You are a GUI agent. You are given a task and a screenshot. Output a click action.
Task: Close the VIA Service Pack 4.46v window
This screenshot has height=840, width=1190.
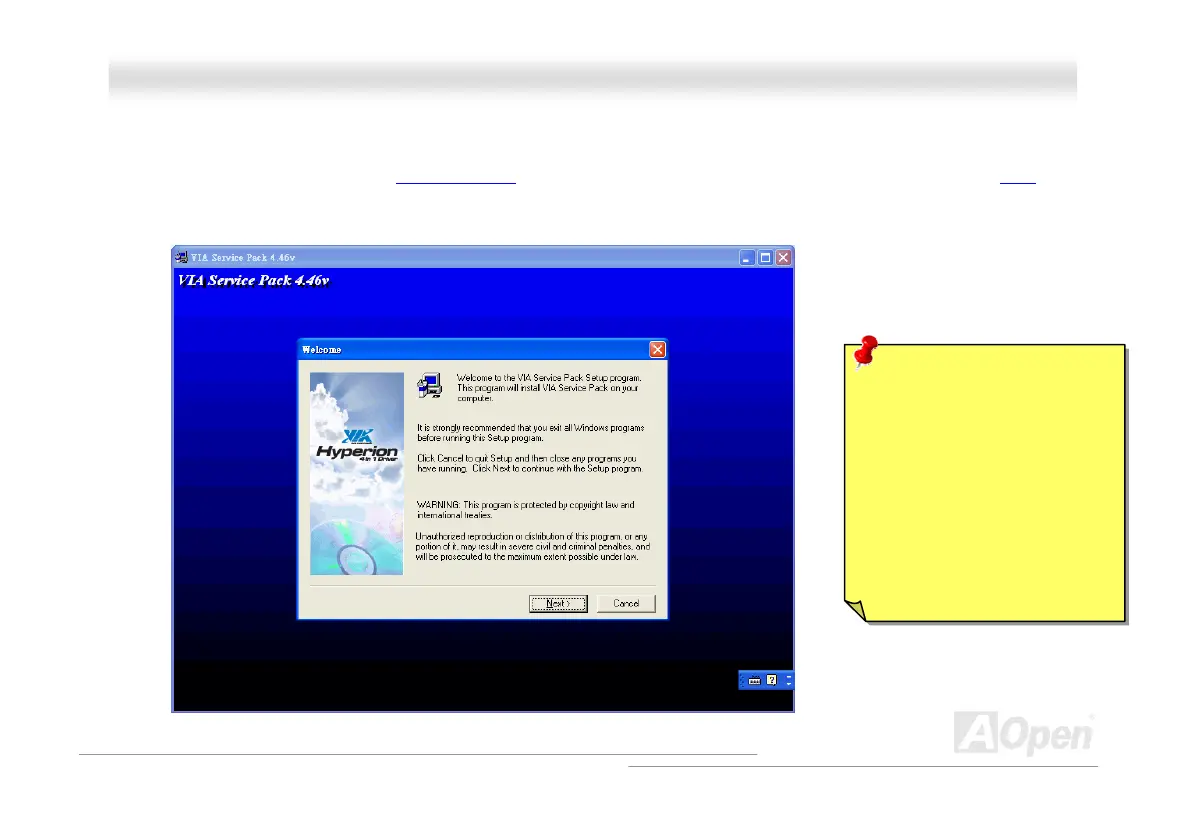tap(783, 258)
